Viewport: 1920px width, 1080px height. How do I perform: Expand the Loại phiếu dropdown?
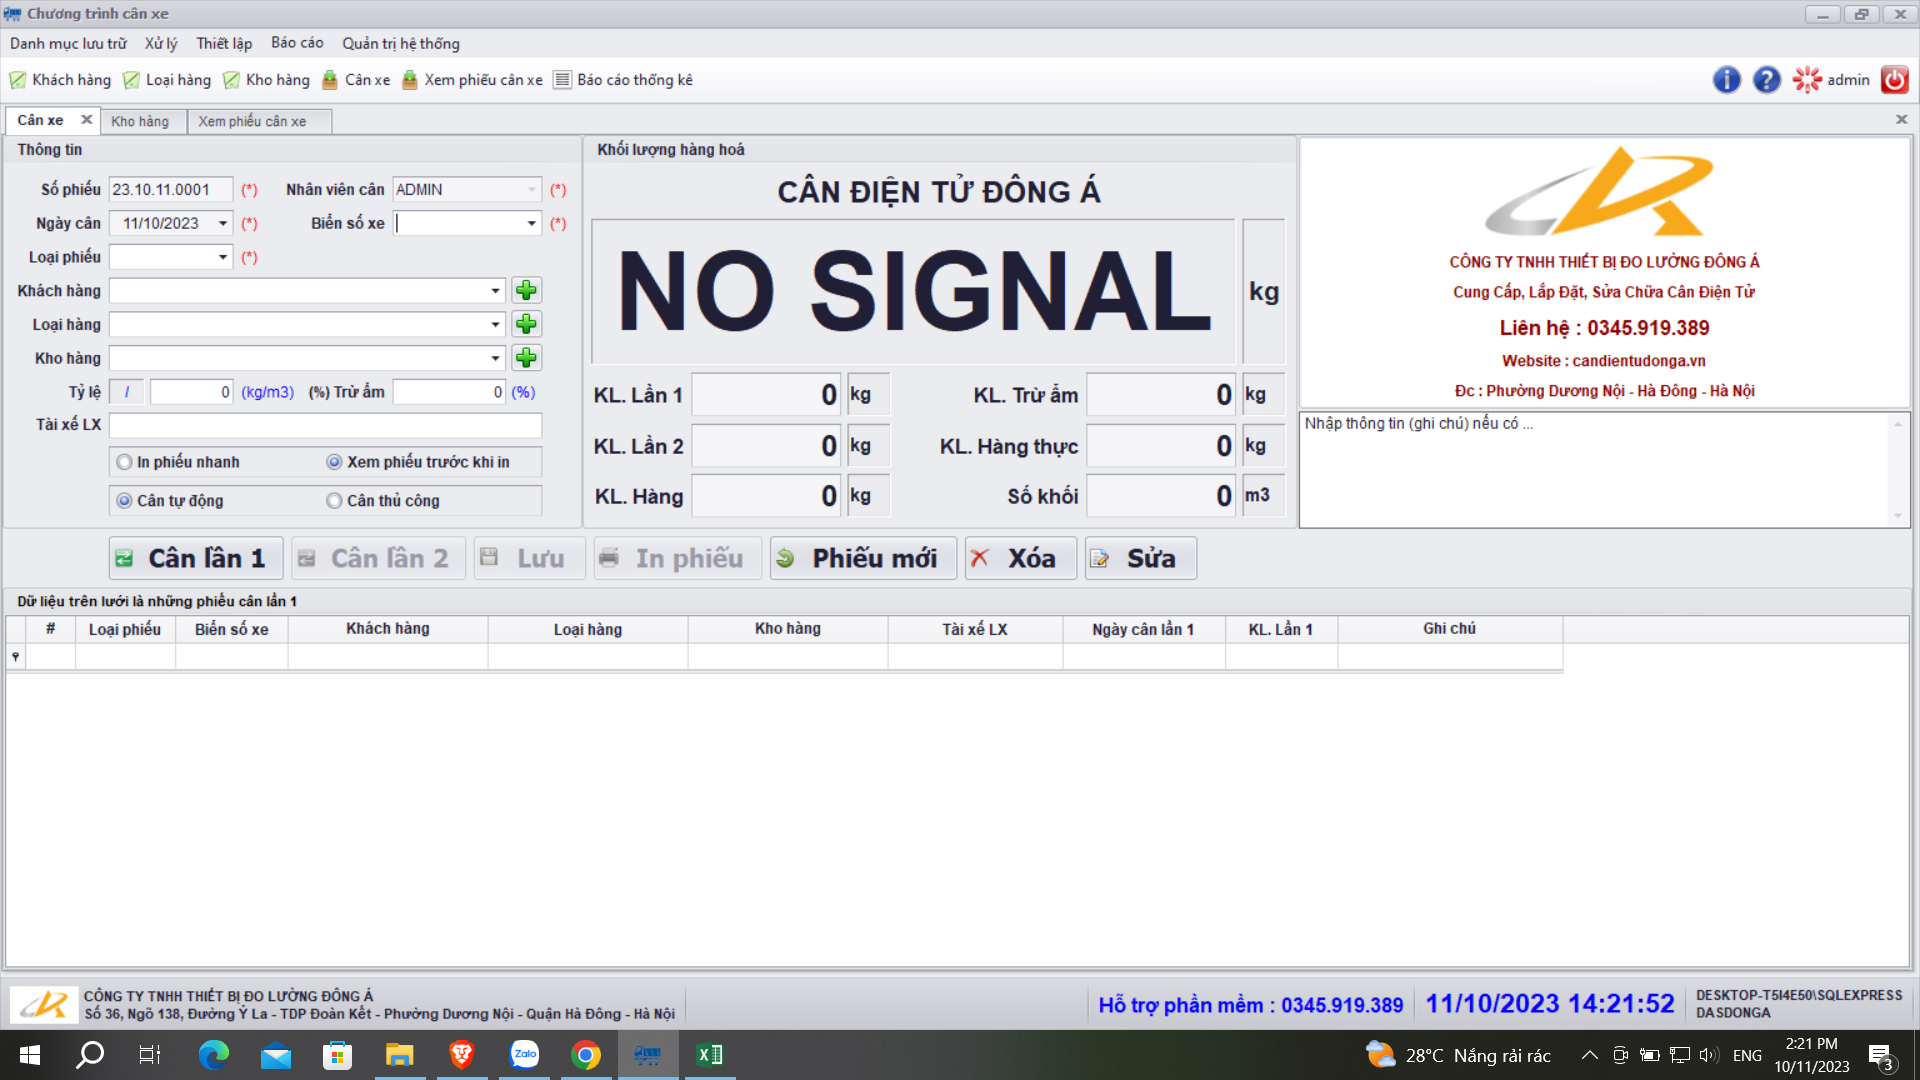tap(223, 258)
